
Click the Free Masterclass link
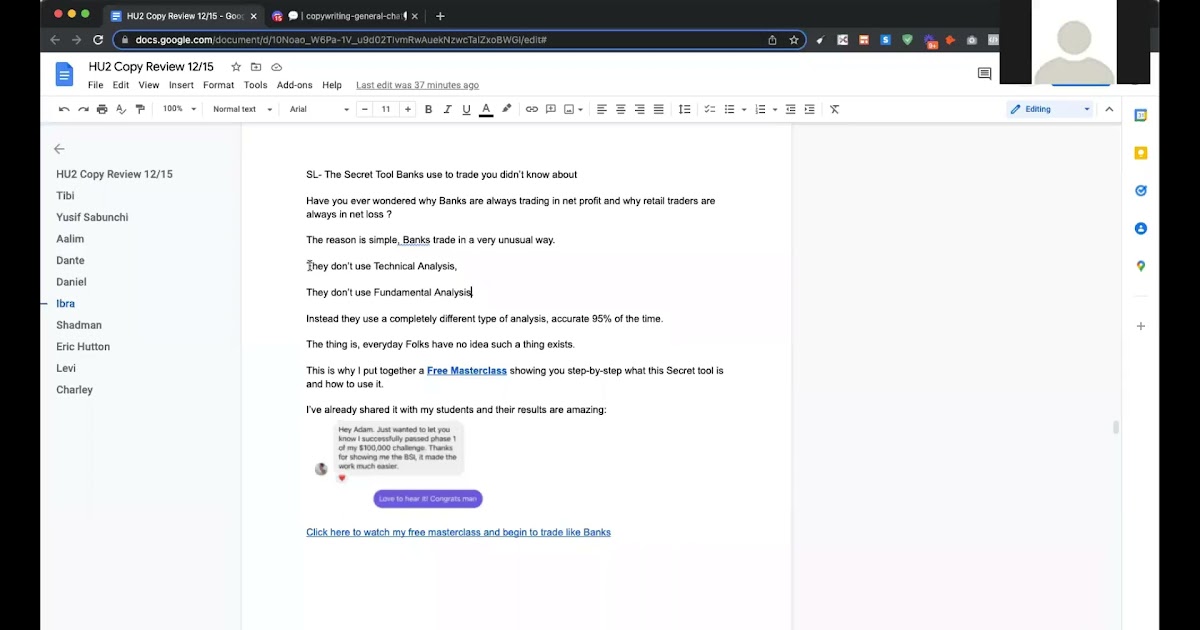[x=467, y=371]
